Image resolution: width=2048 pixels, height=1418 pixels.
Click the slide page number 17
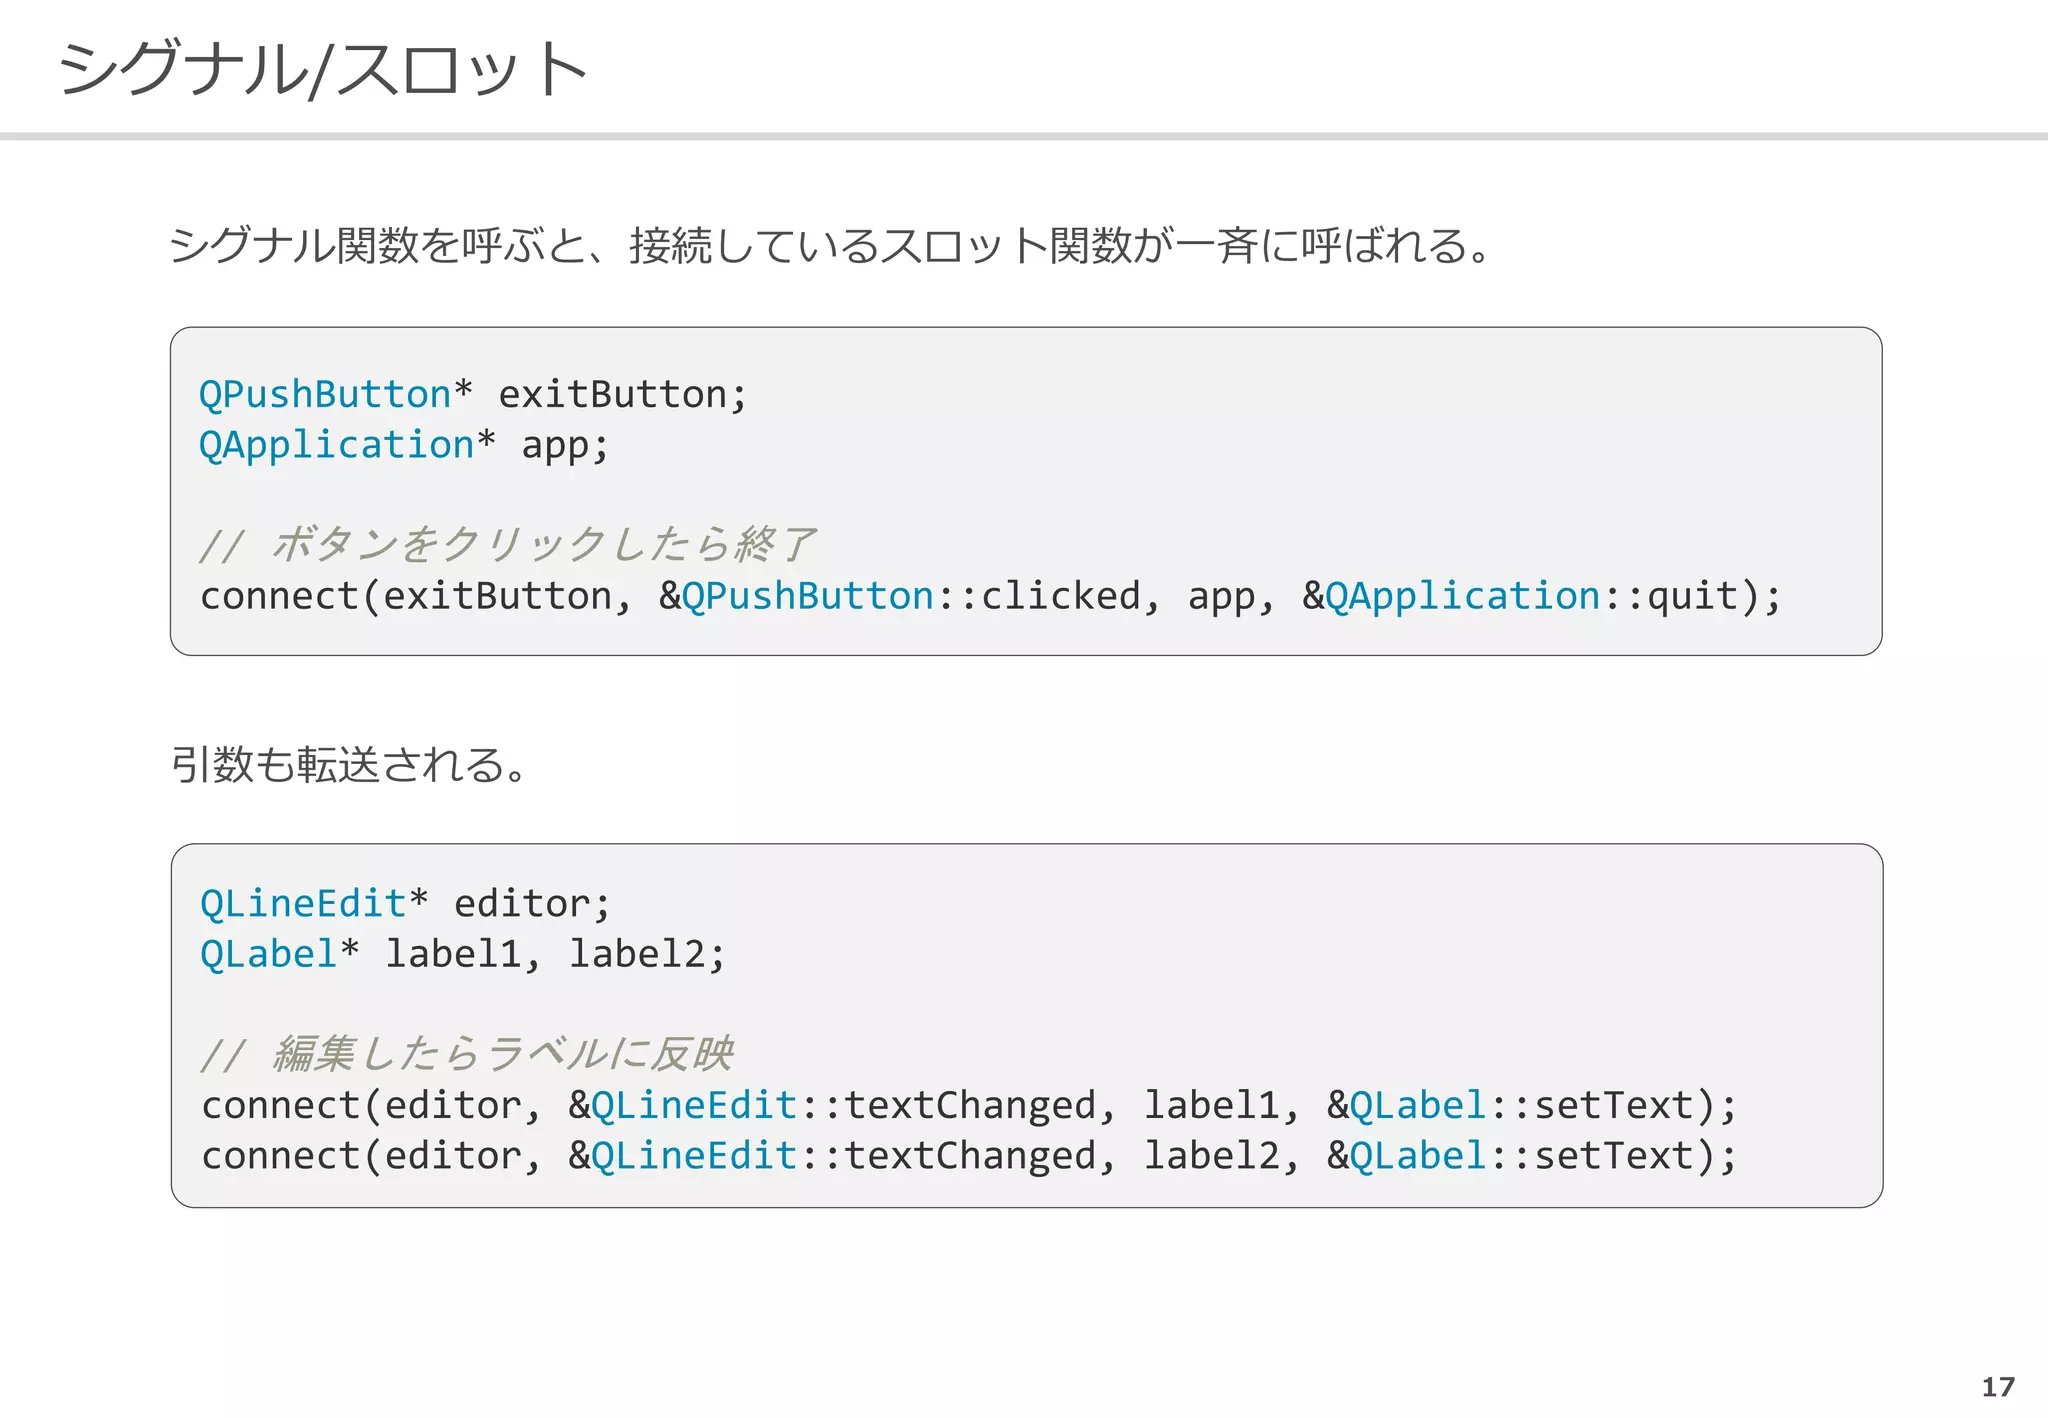point(1998,1387)
